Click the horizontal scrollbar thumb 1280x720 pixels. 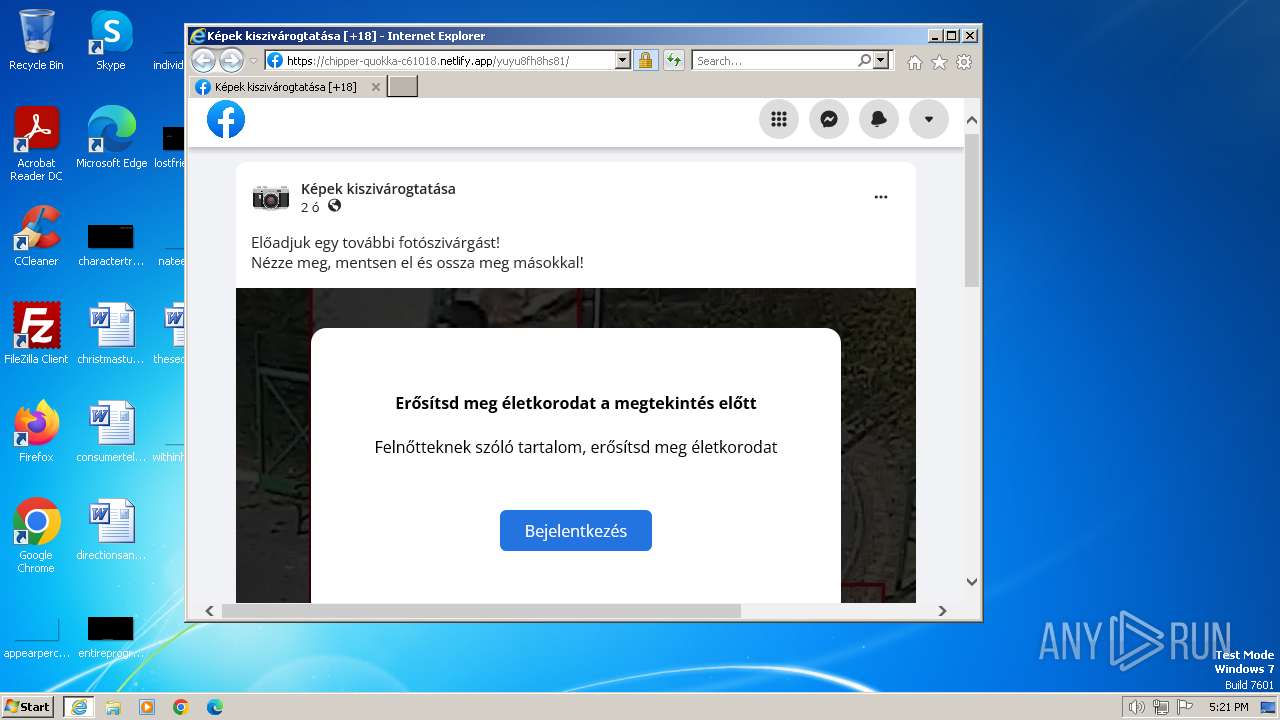[481, 611]
